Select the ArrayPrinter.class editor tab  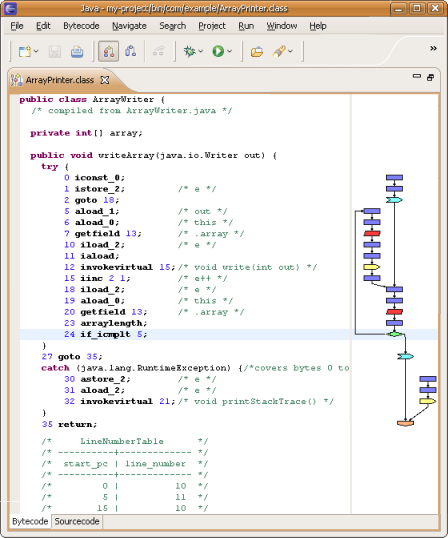pyautogui.click(x=59, y=80)
